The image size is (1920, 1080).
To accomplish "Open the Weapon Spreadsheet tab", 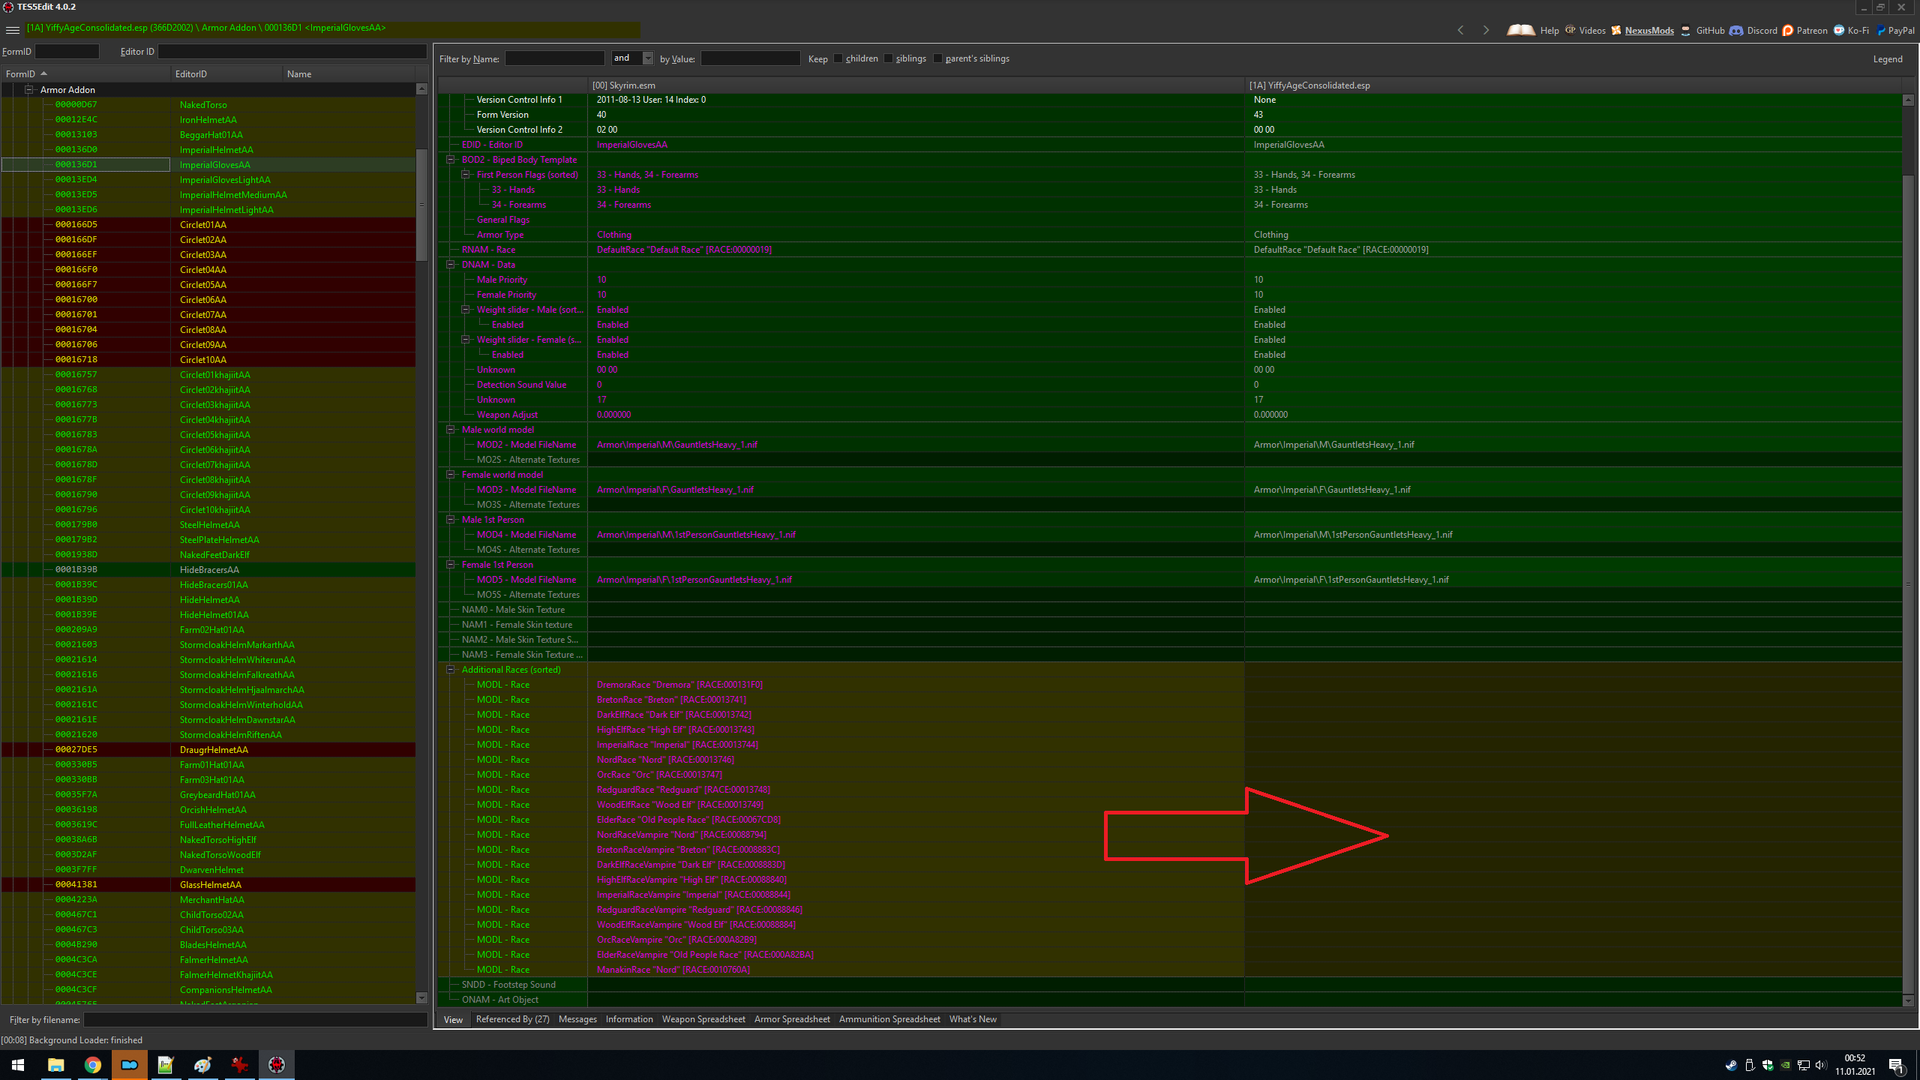I will (x=703, y=1020).
